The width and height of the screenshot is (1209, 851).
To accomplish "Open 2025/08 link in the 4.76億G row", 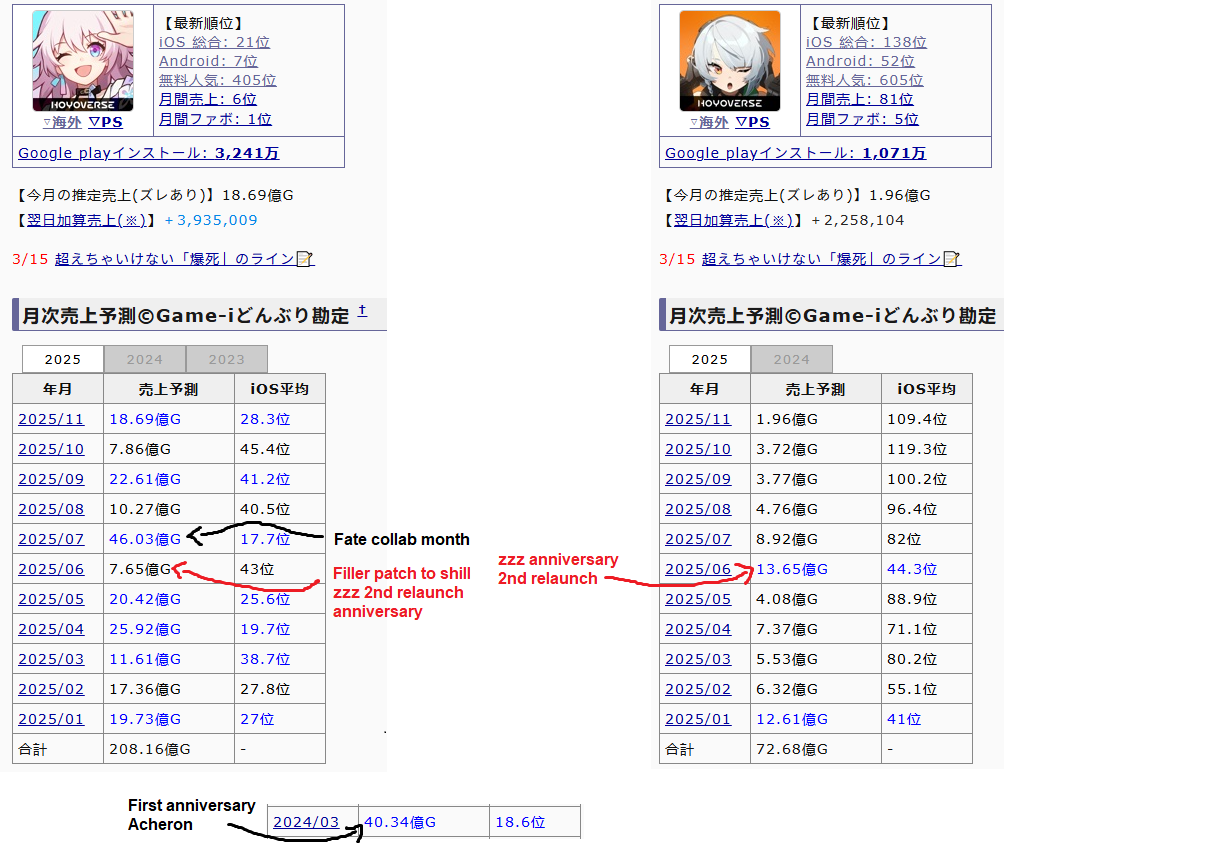I will point(698,509).
